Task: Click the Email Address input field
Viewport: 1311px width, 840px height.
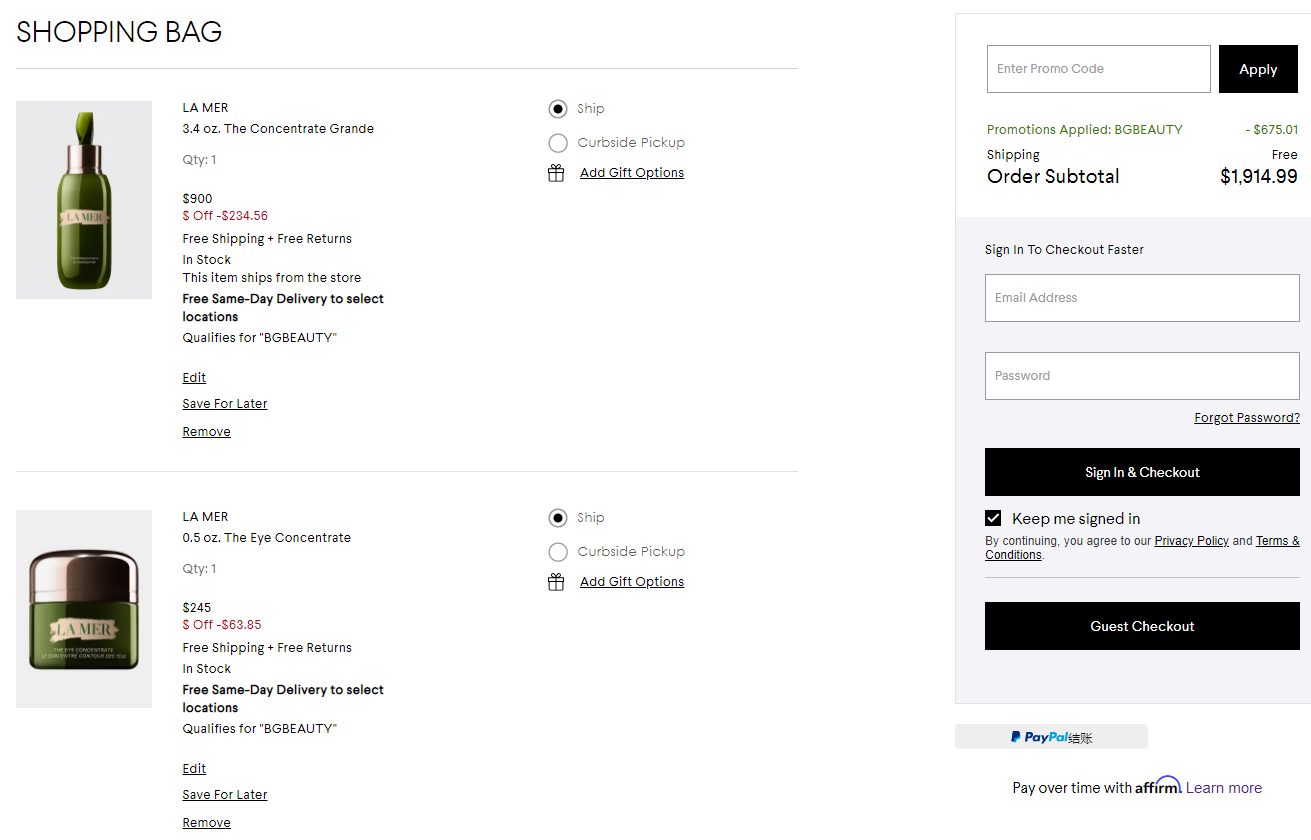Action: coord(1142,298)
